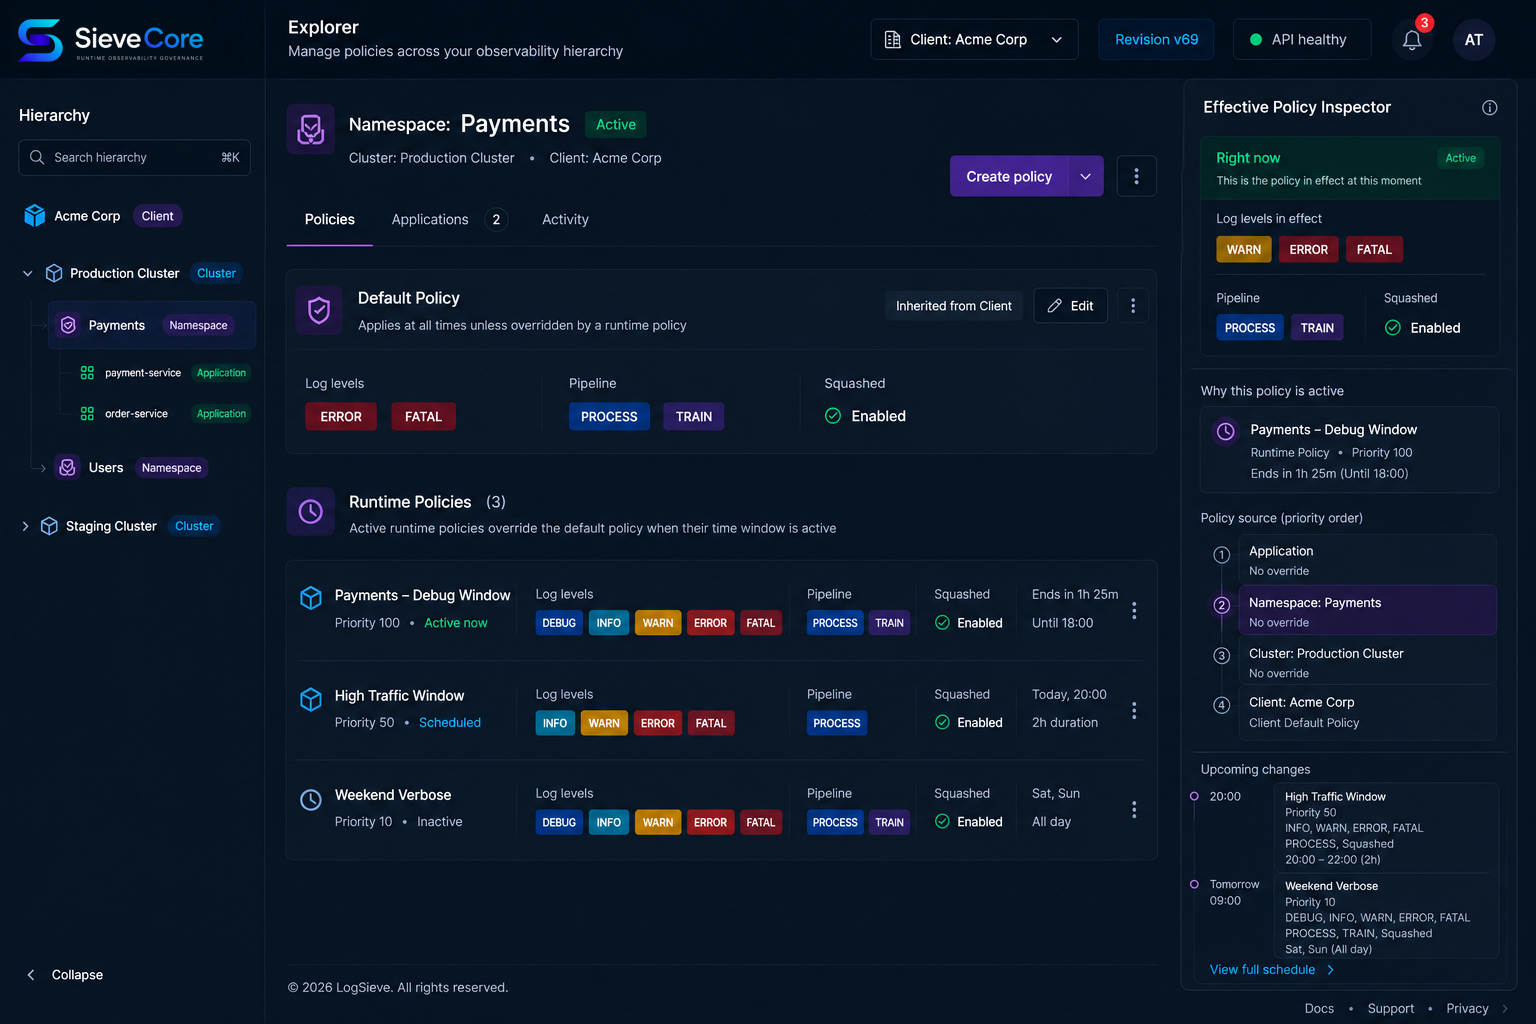Click the Tomorrow 09:00 timeline marker
Screen dimensions: 1536x1024
tap(1194, 884)
